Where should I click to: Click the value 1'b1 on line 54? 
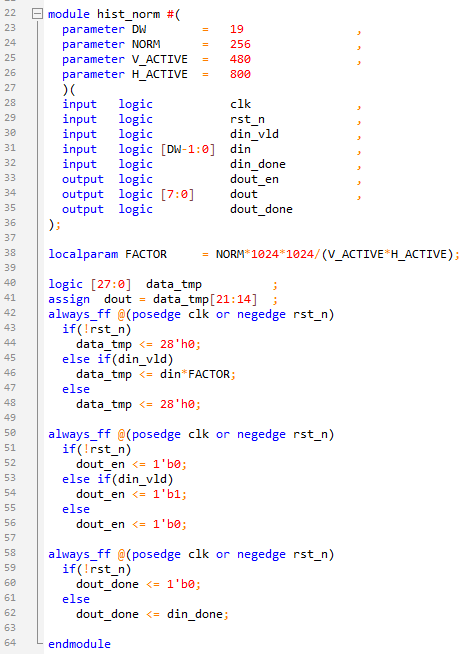pos(167,495)
